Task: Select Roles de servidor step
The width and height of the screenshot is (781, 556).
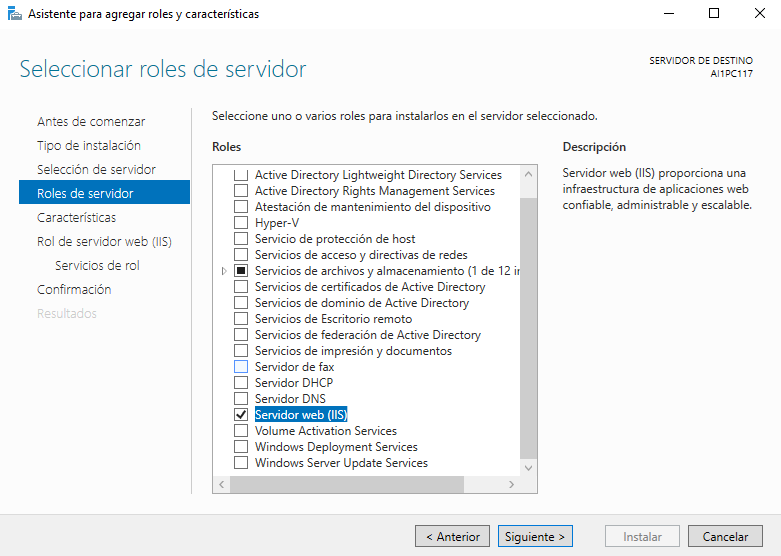Action: coord(104,193)
